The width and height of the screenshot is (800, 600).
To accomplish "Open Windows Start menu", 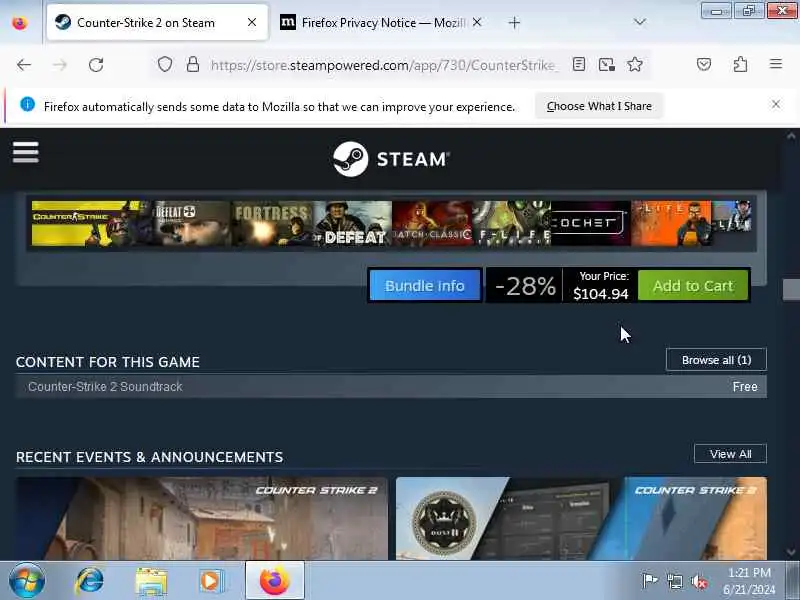I will pyautogui.click(x=27, y=580).
